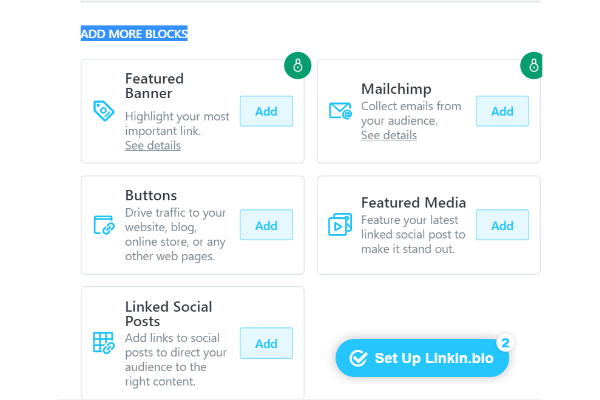Click the Buttons link-window icon

[104, 225]
